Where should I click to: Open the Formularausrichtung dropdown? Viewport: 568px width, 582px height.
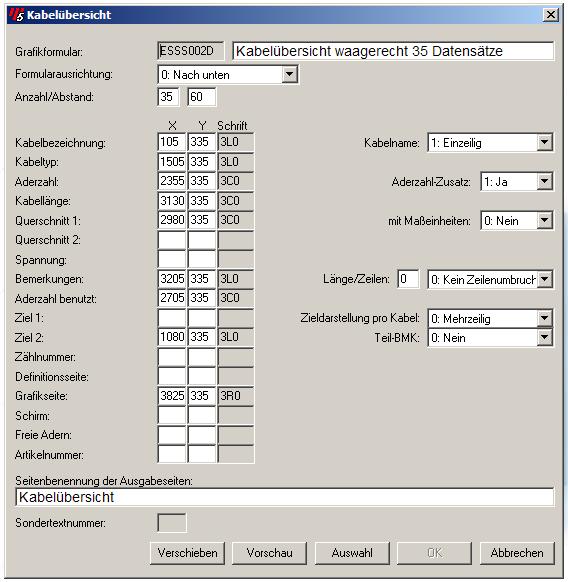tap(289, 75)
